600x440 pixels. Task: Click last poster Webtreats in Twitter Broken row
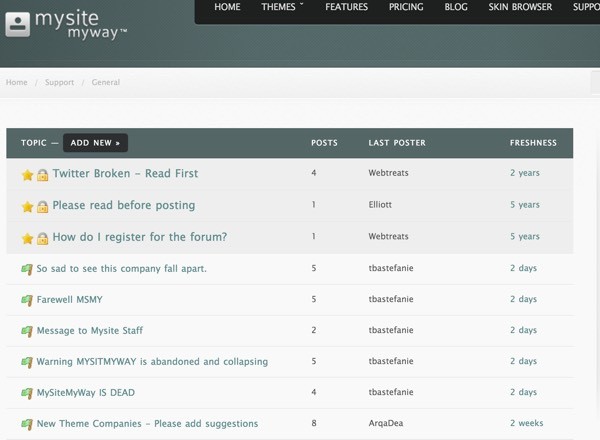click(x=388, y=173)
